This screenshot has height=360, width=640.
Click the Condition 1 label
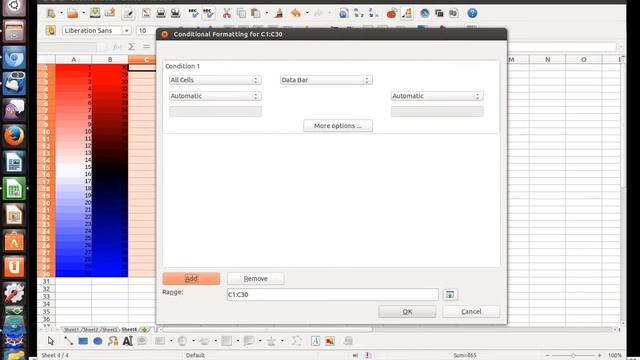(x=182, y=66)
